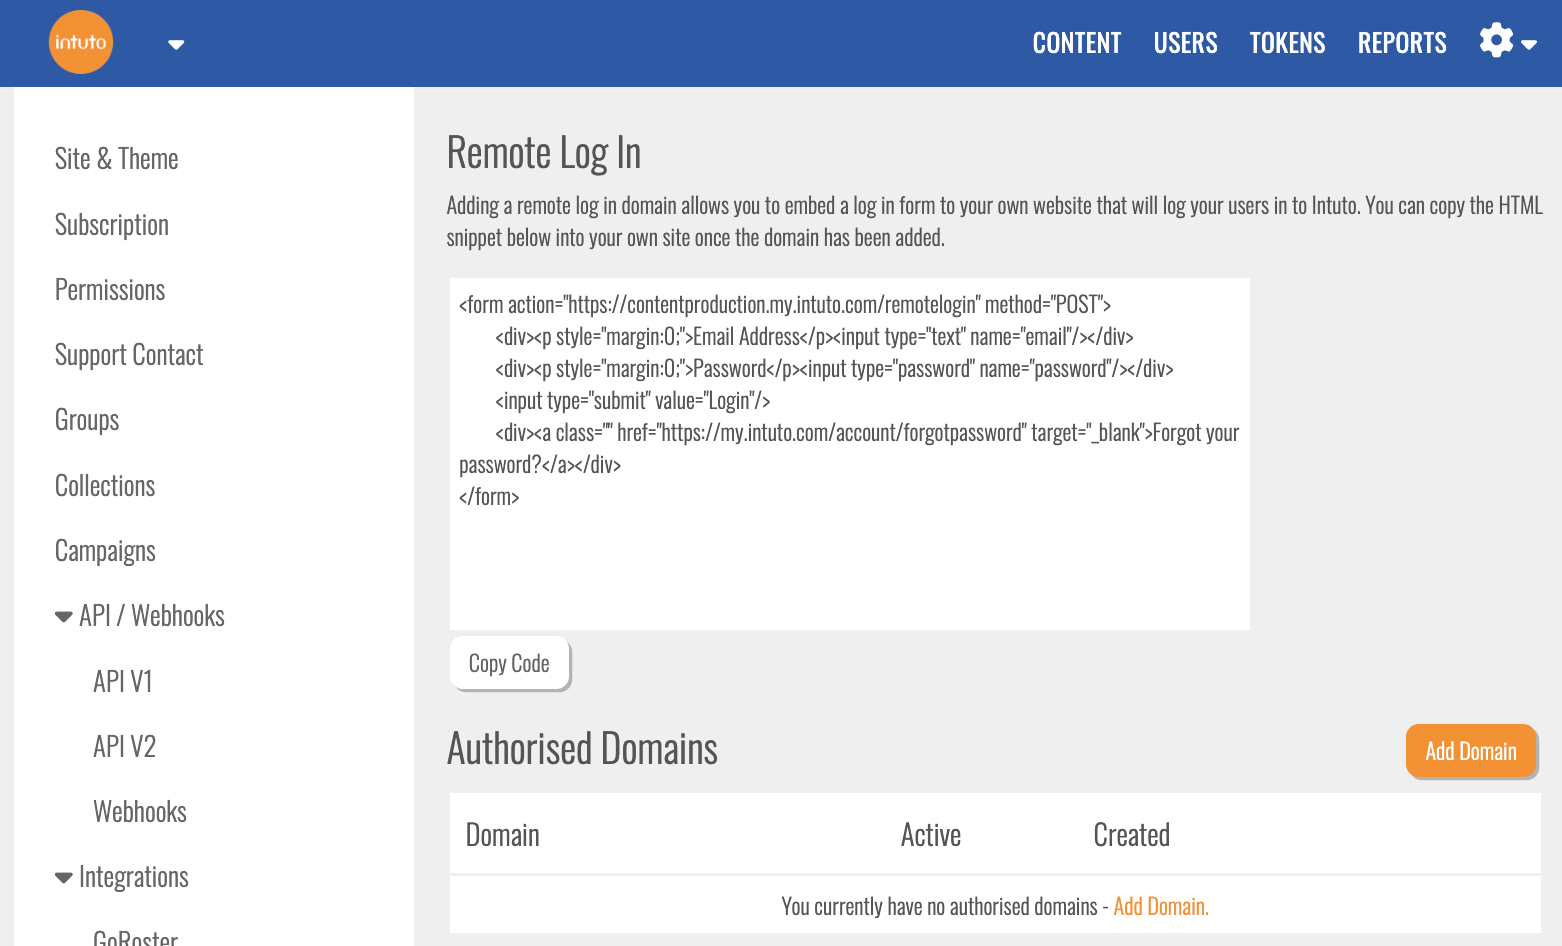Go to the USERS menu

tap(1185, 43)
